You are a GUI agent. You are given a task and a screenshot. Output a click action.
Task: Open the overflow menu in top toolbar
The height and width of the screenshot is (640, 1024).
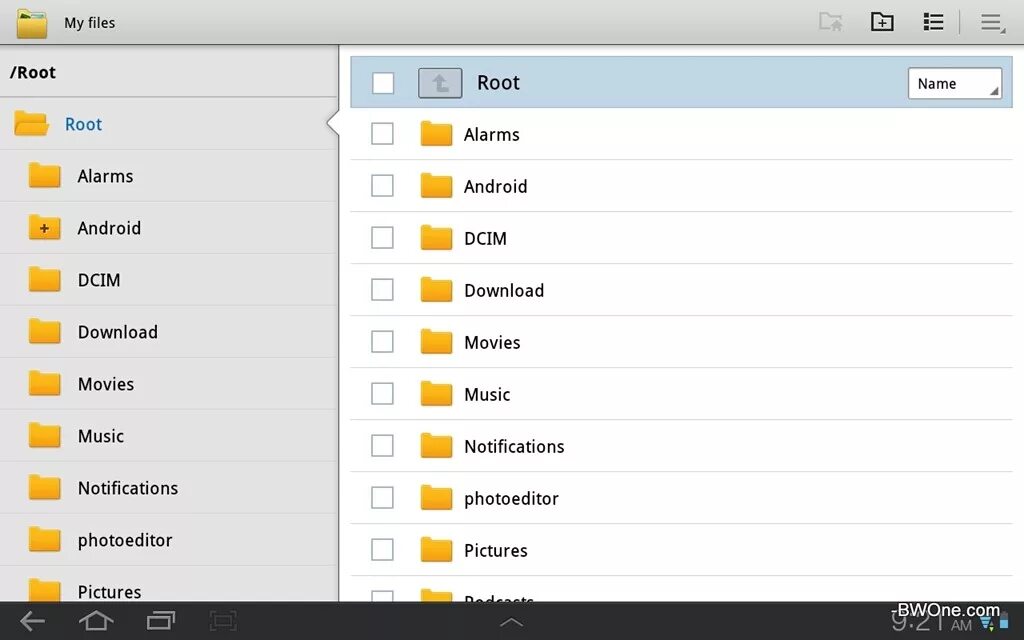[x=992, y=22]
